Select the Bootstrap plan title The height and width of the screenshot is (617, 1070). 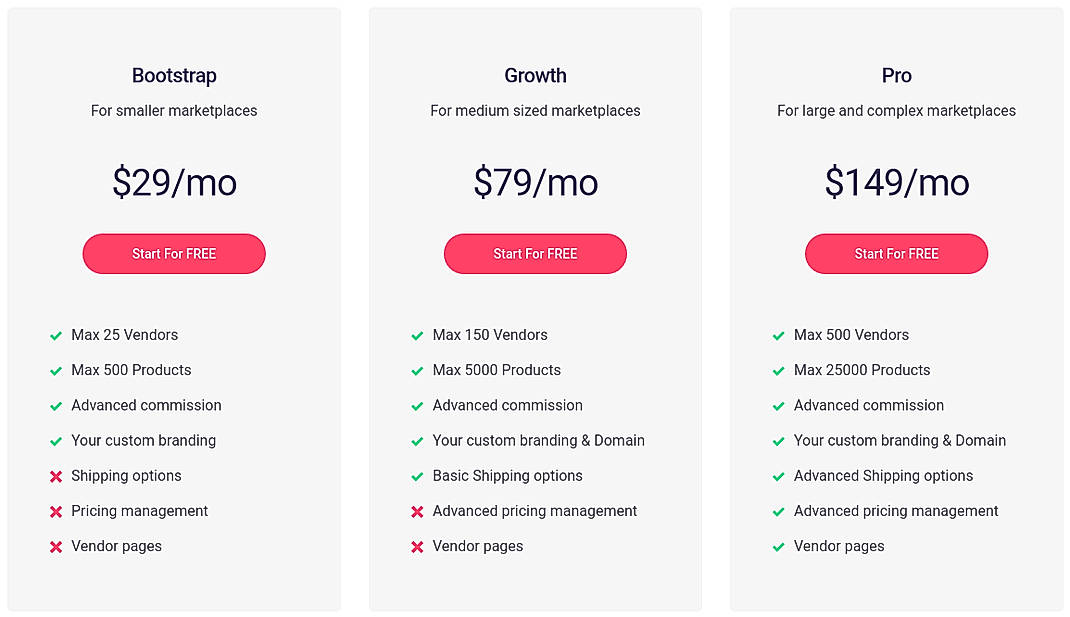click(174, 75)
